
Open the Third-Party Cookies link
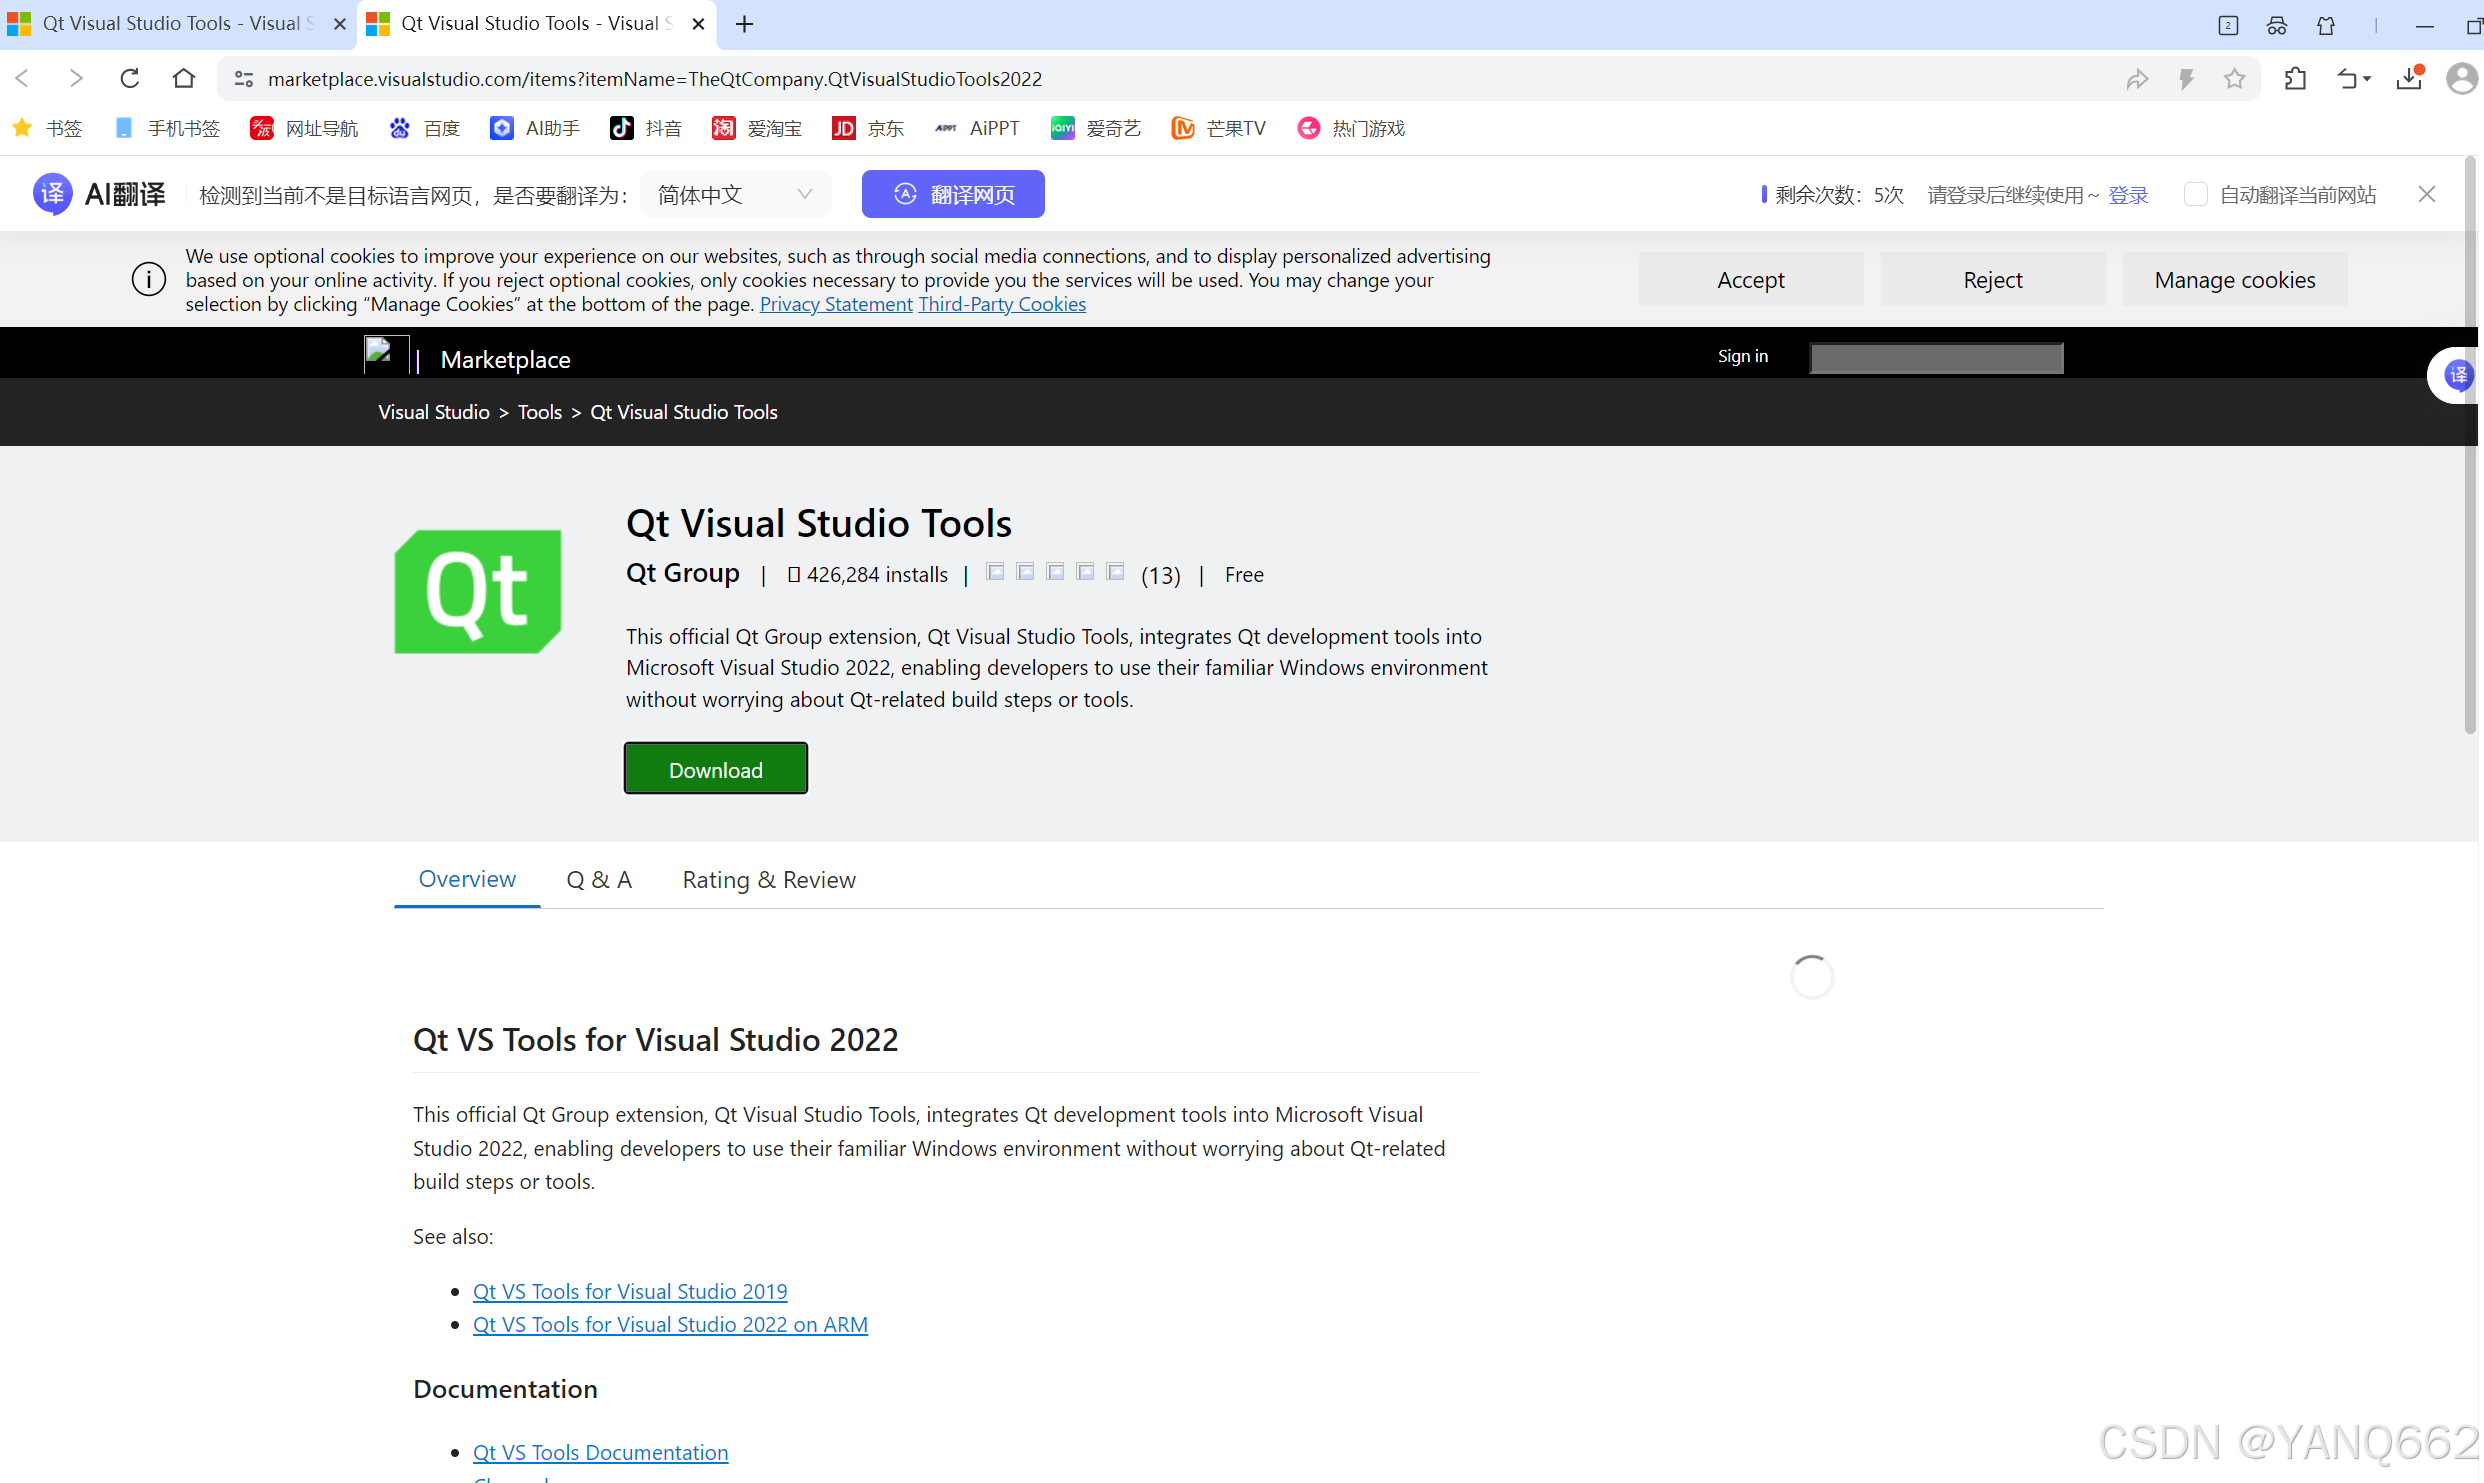[x=1002, y=304]
